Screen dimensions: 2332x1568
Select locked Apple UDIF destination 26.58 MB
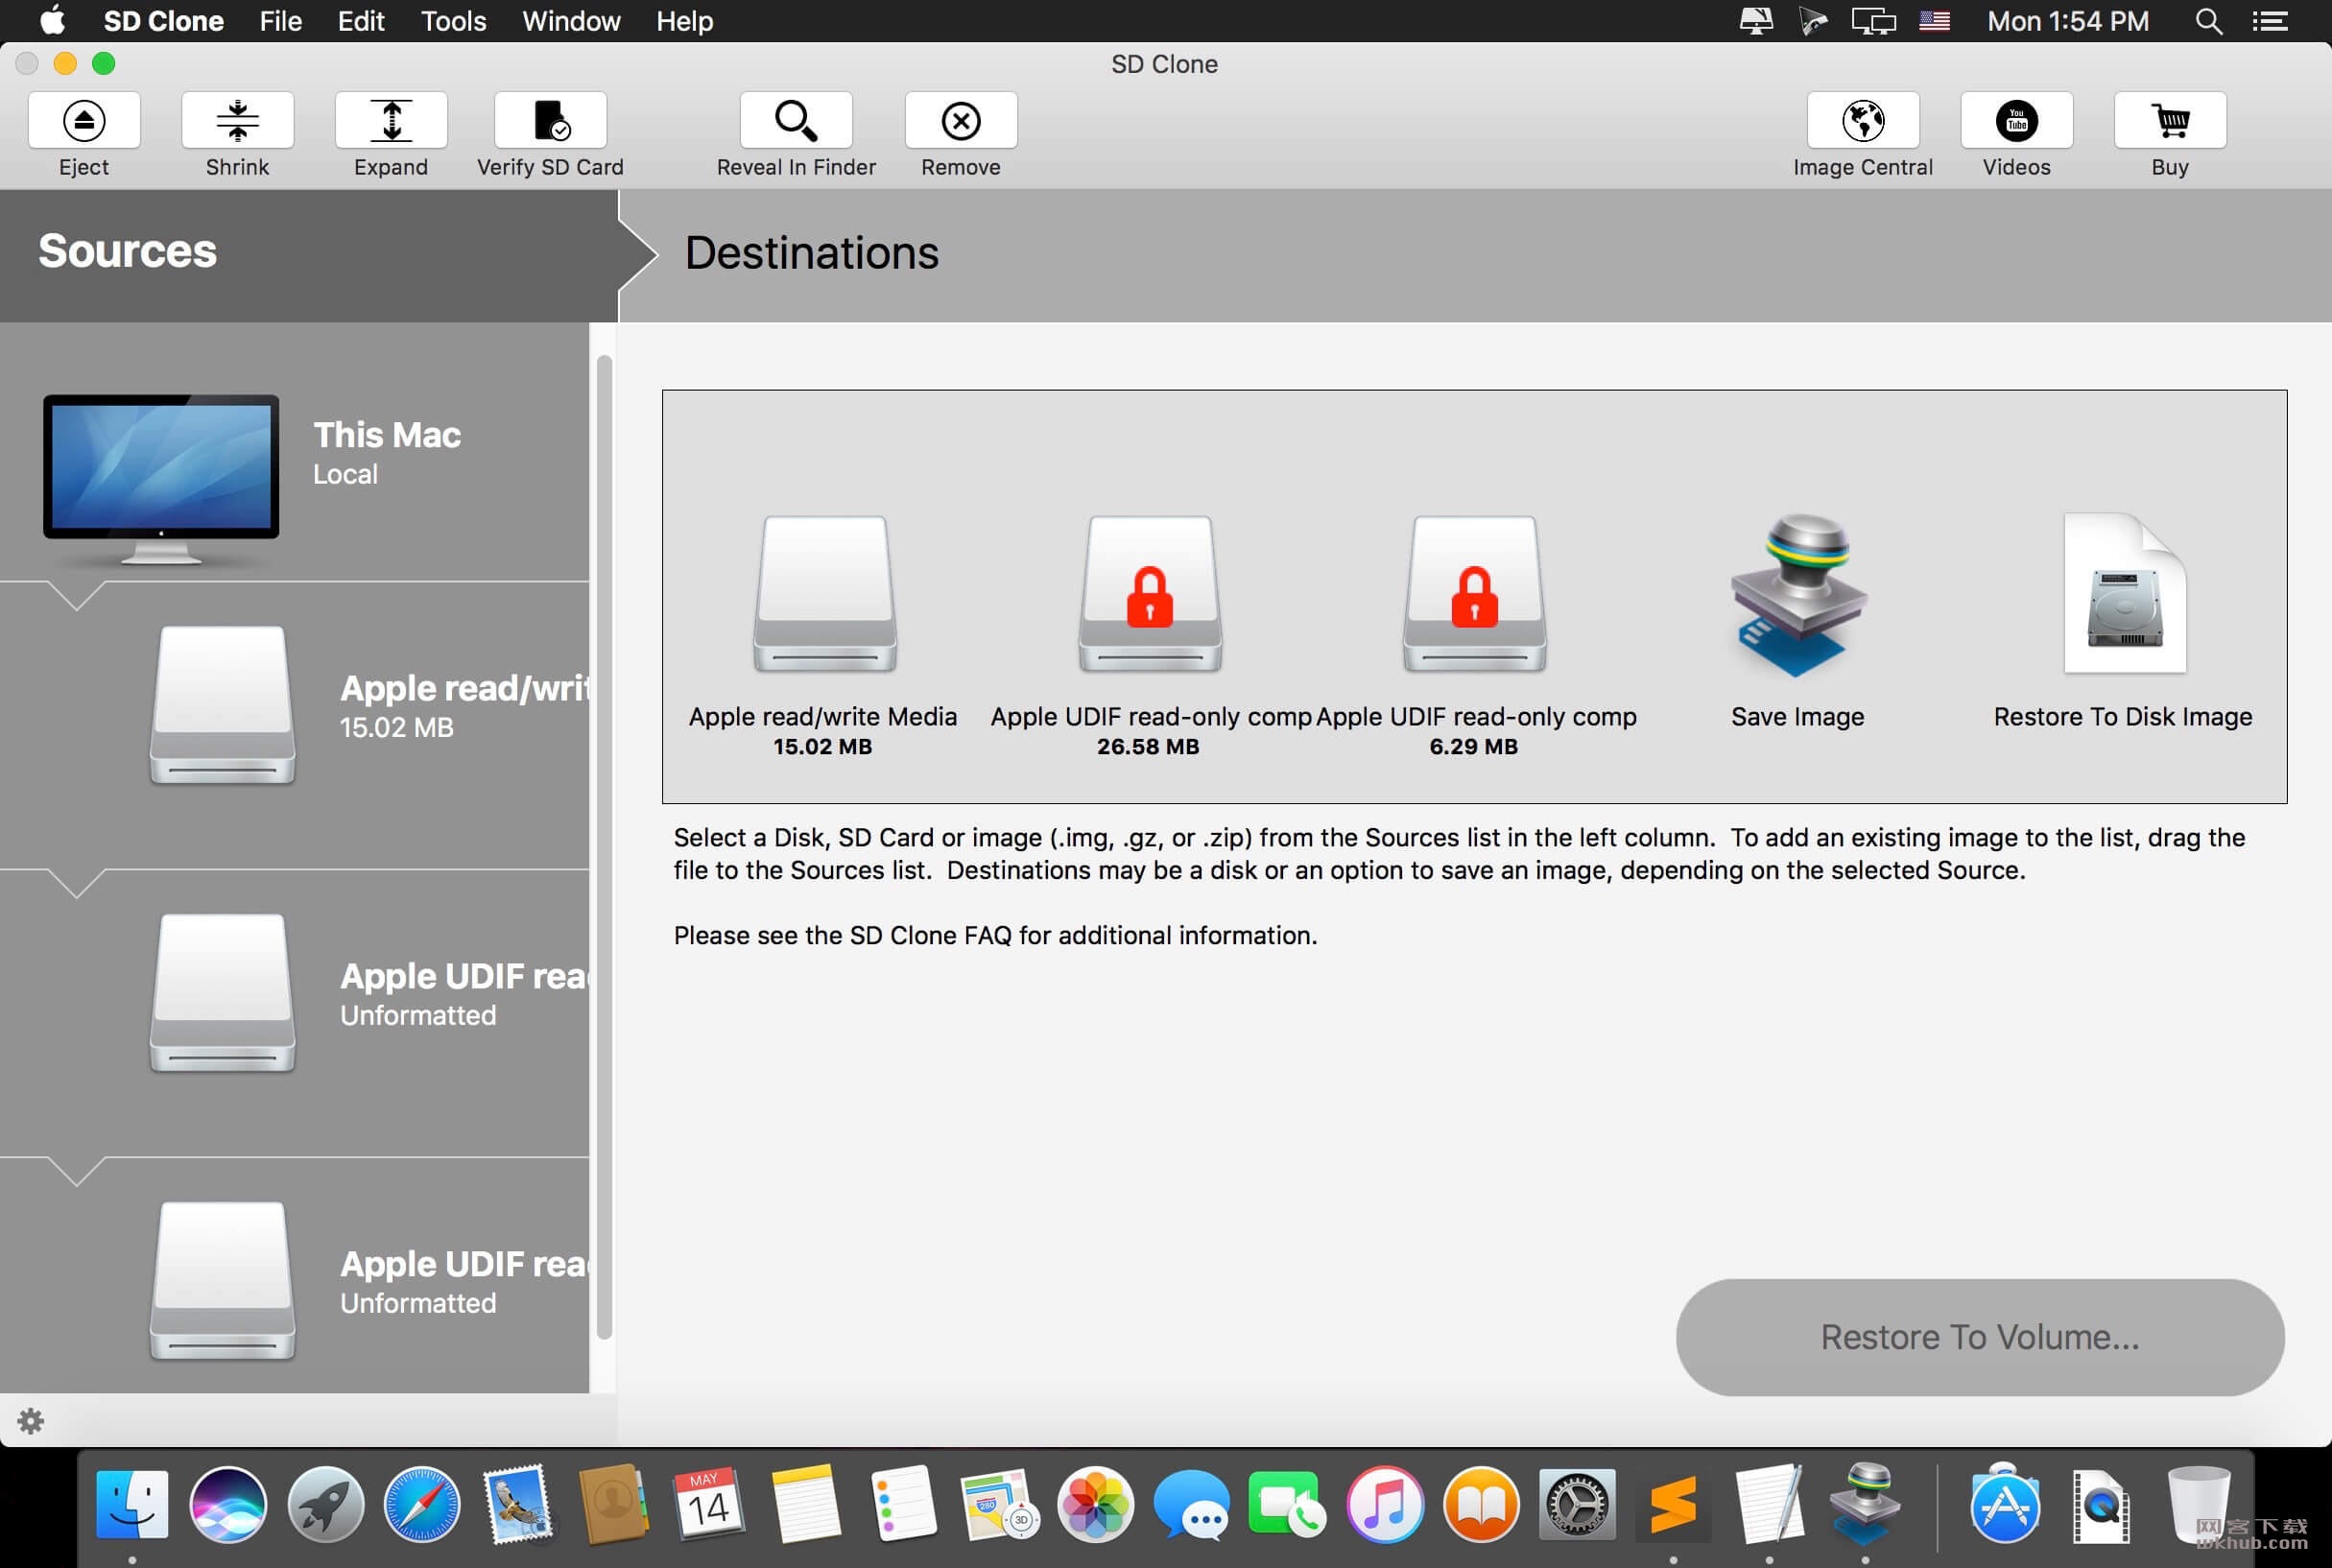[1149, 635]
